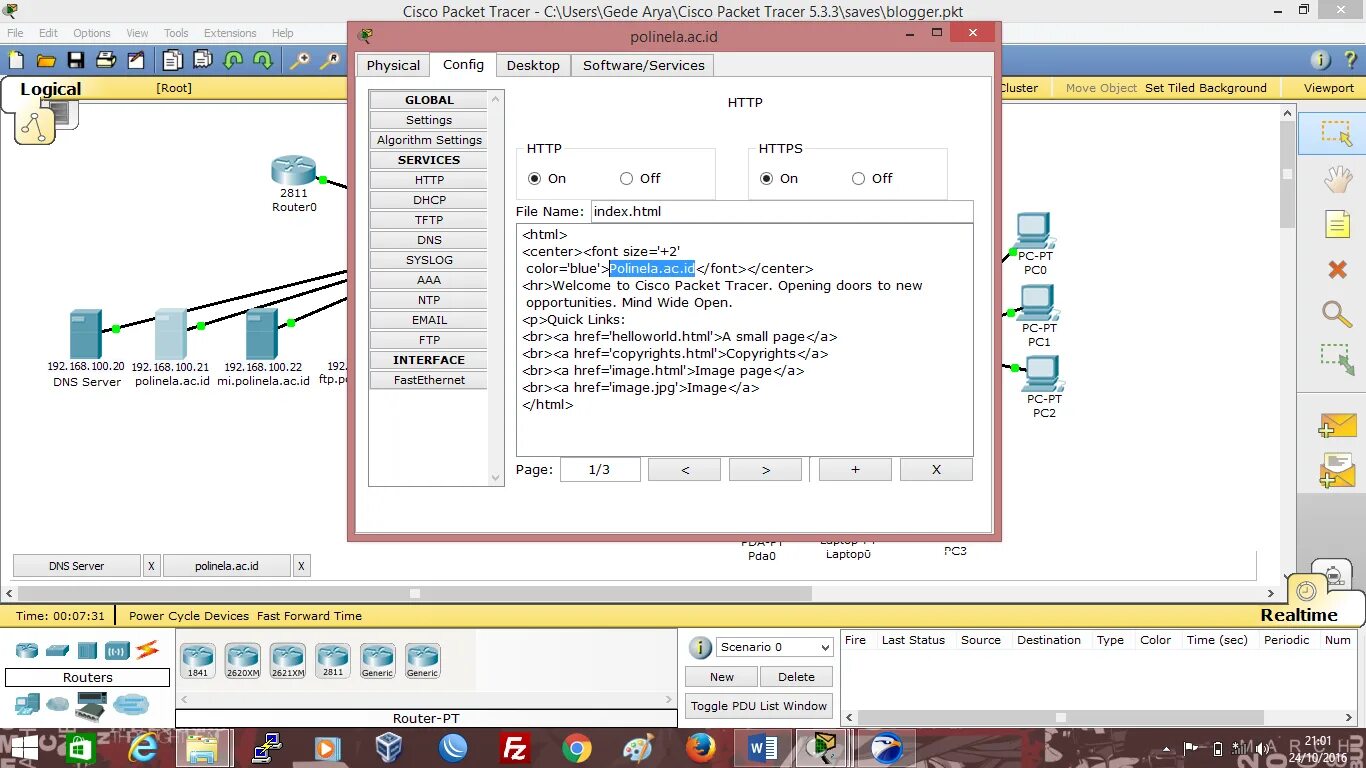The image size is (1366, 768).
Task: Go to previous page with < button
Action: click(685, 470)
